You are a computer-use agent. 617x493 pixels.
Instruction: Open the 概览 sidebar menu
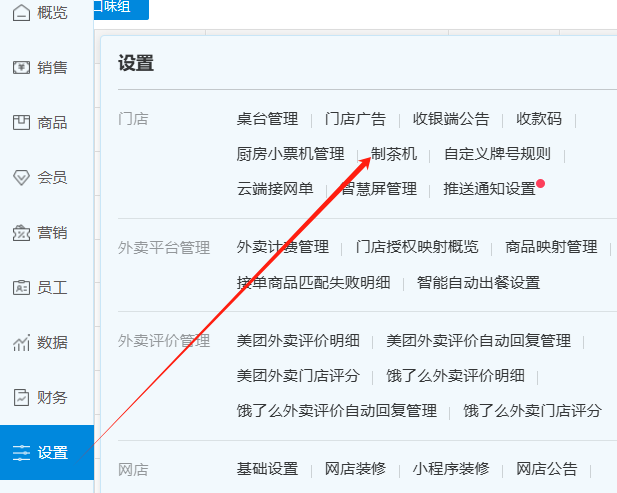tap(47, 13)
